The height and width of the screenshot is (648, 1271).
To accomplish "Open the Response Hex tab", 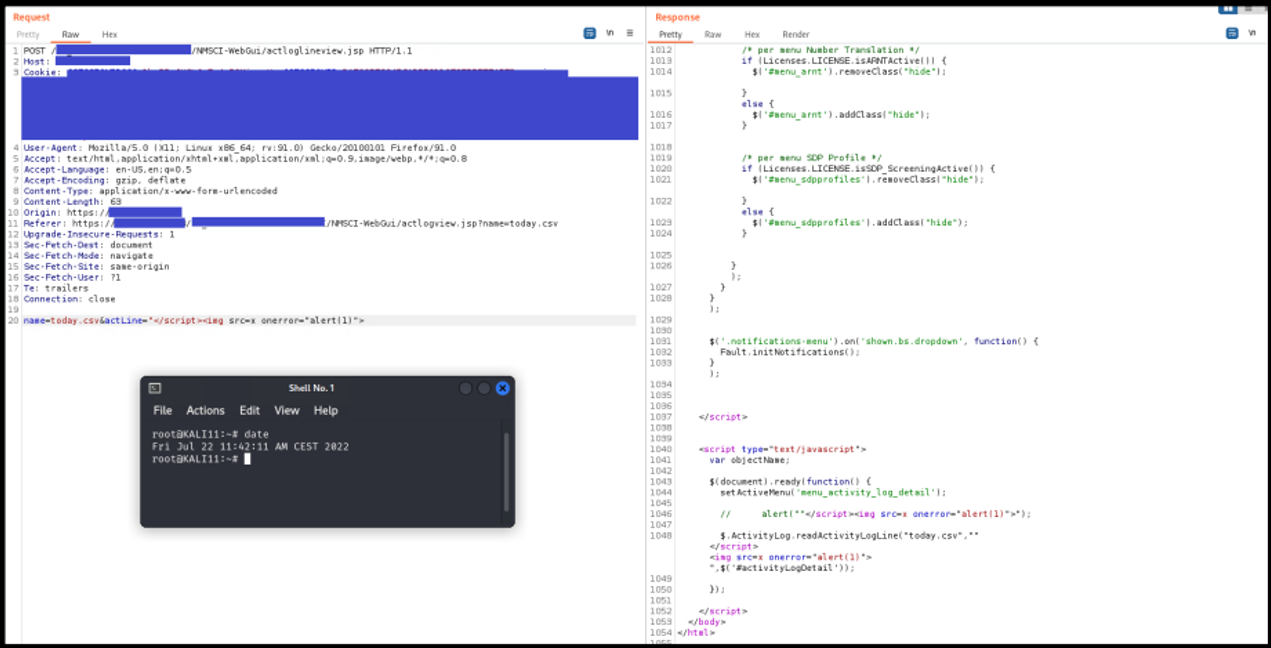I will 752,35.
